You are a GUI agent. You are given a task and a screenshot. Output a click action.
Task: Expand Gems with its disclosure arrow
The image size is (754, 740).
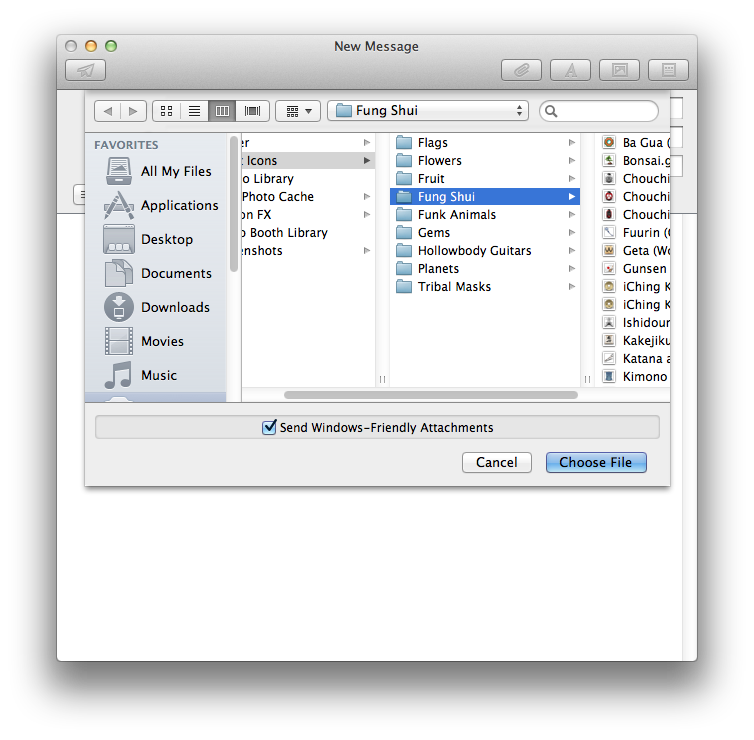(x=571, y=233)
